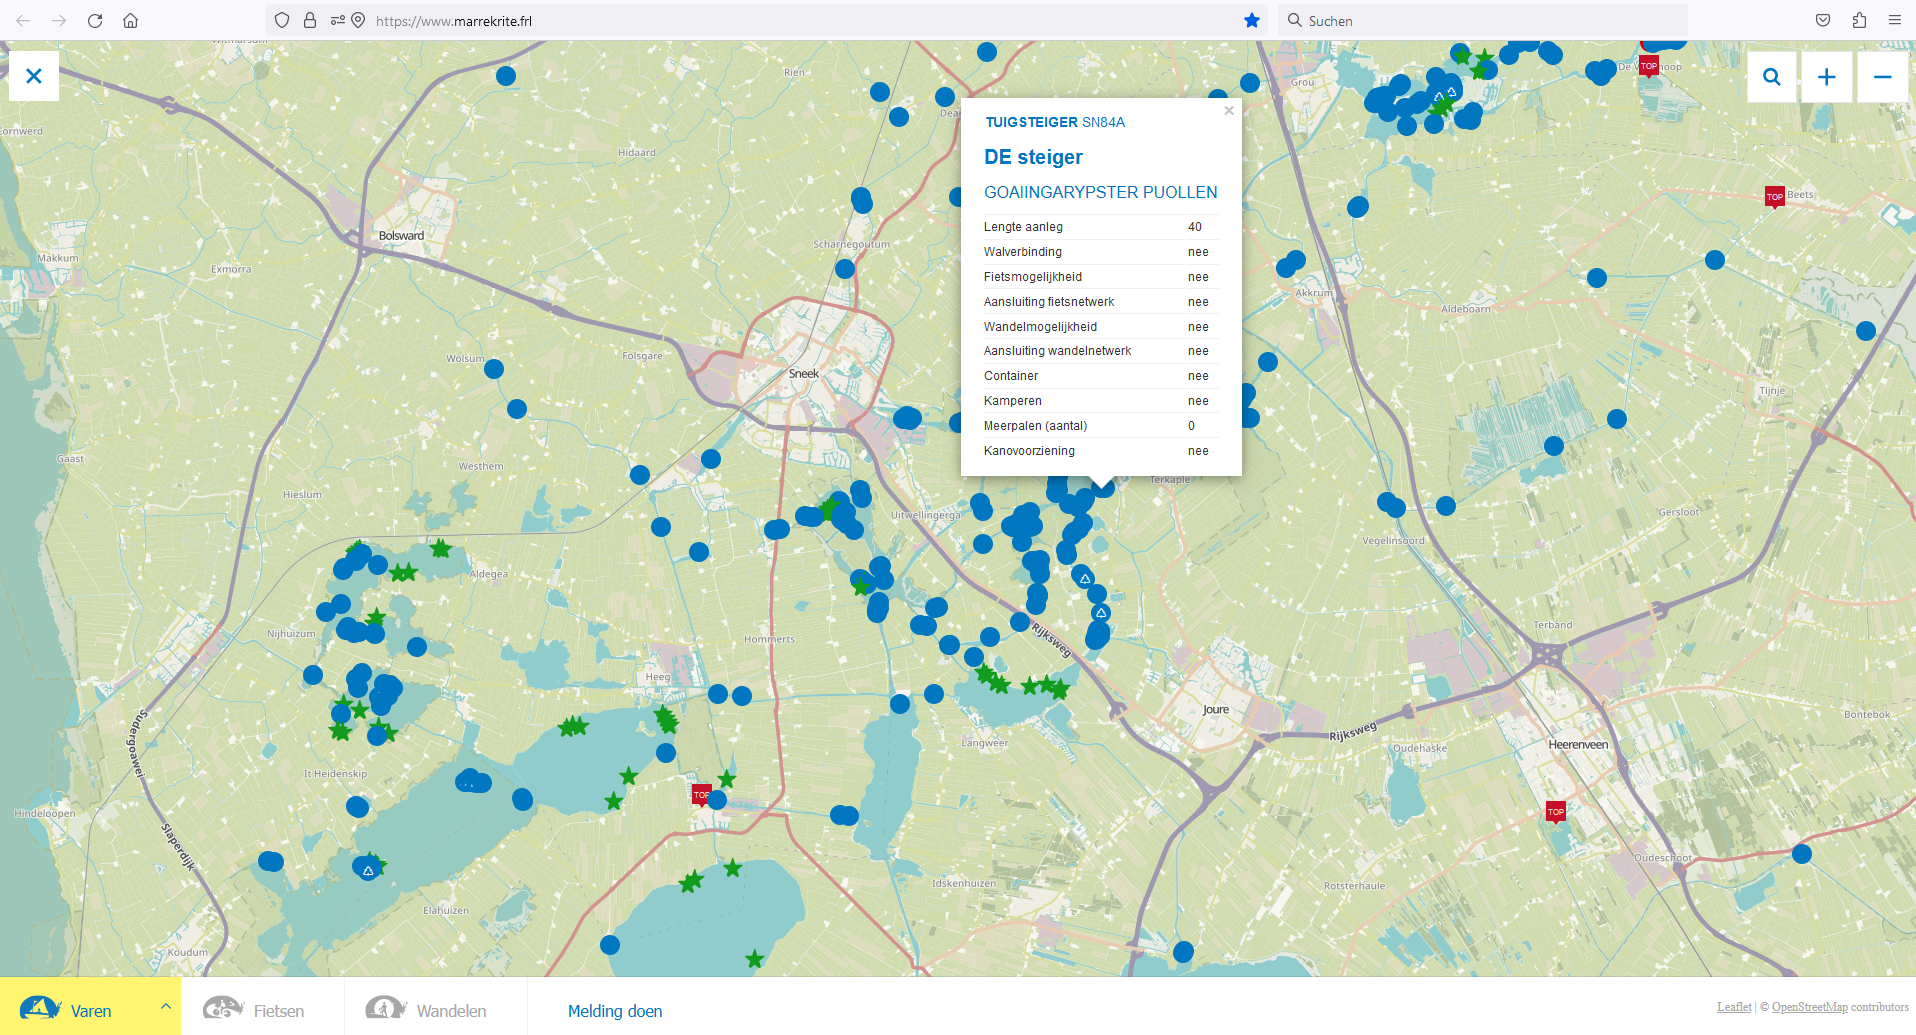1916x1035 pixels.
Task: Open the Firefox extensions menu
Action: 1859,20
